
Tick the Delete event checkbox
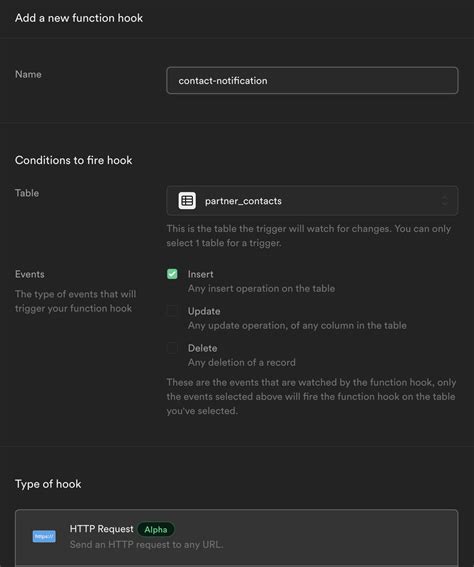172,348
